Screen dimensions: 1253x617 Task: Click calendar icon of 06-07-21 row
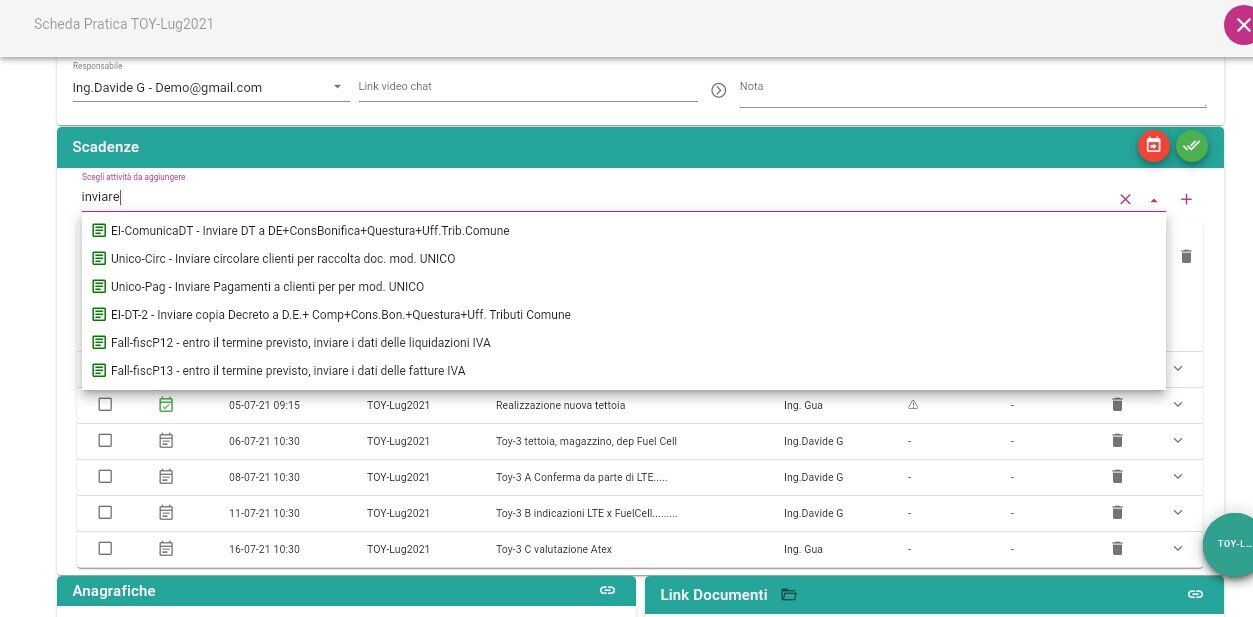tap(166, 440)
